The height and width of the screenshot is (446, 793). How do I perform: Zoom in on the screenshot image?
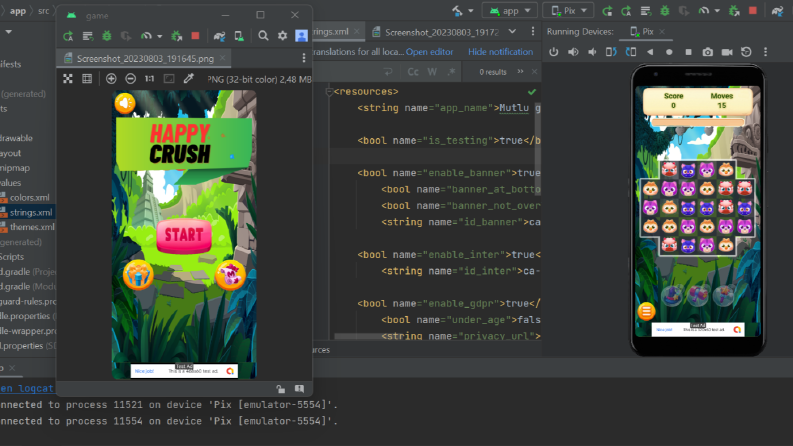click(111, 78)
